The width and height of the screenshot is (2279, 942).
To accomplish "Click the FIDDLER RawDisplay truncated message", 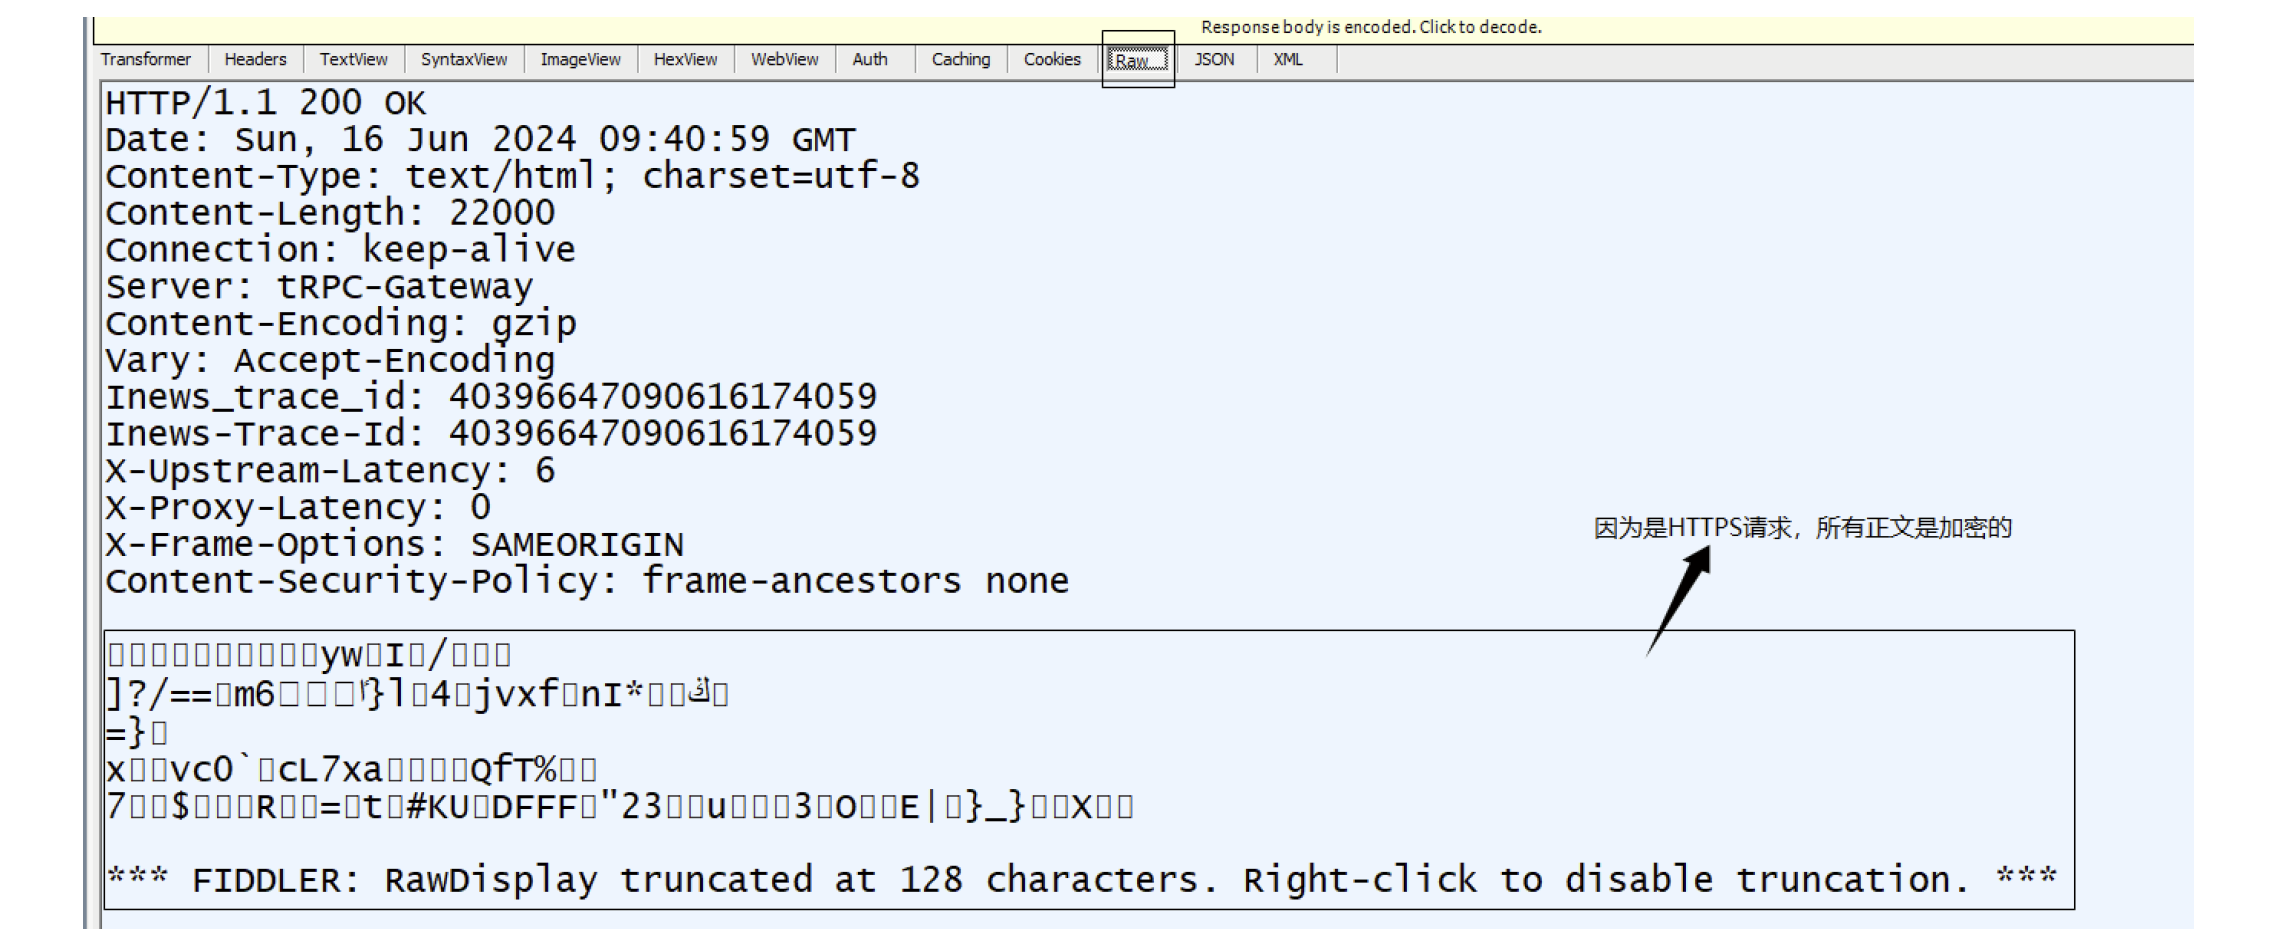I will point(1082,880).
